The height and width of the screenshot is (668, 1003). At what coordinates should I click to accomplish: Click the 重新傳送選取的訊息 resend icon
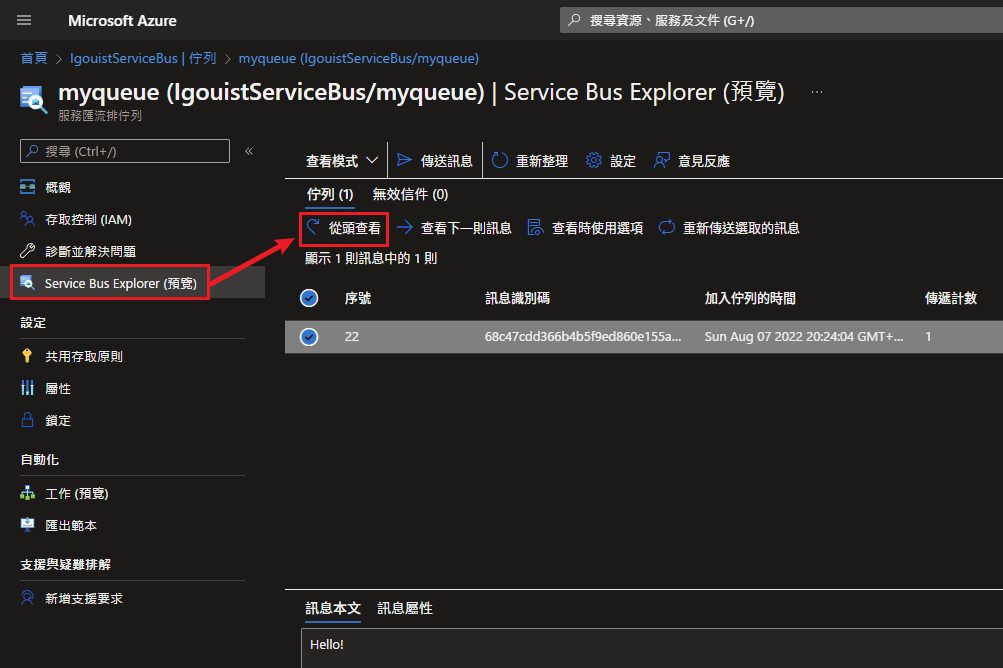click(667, 227)
